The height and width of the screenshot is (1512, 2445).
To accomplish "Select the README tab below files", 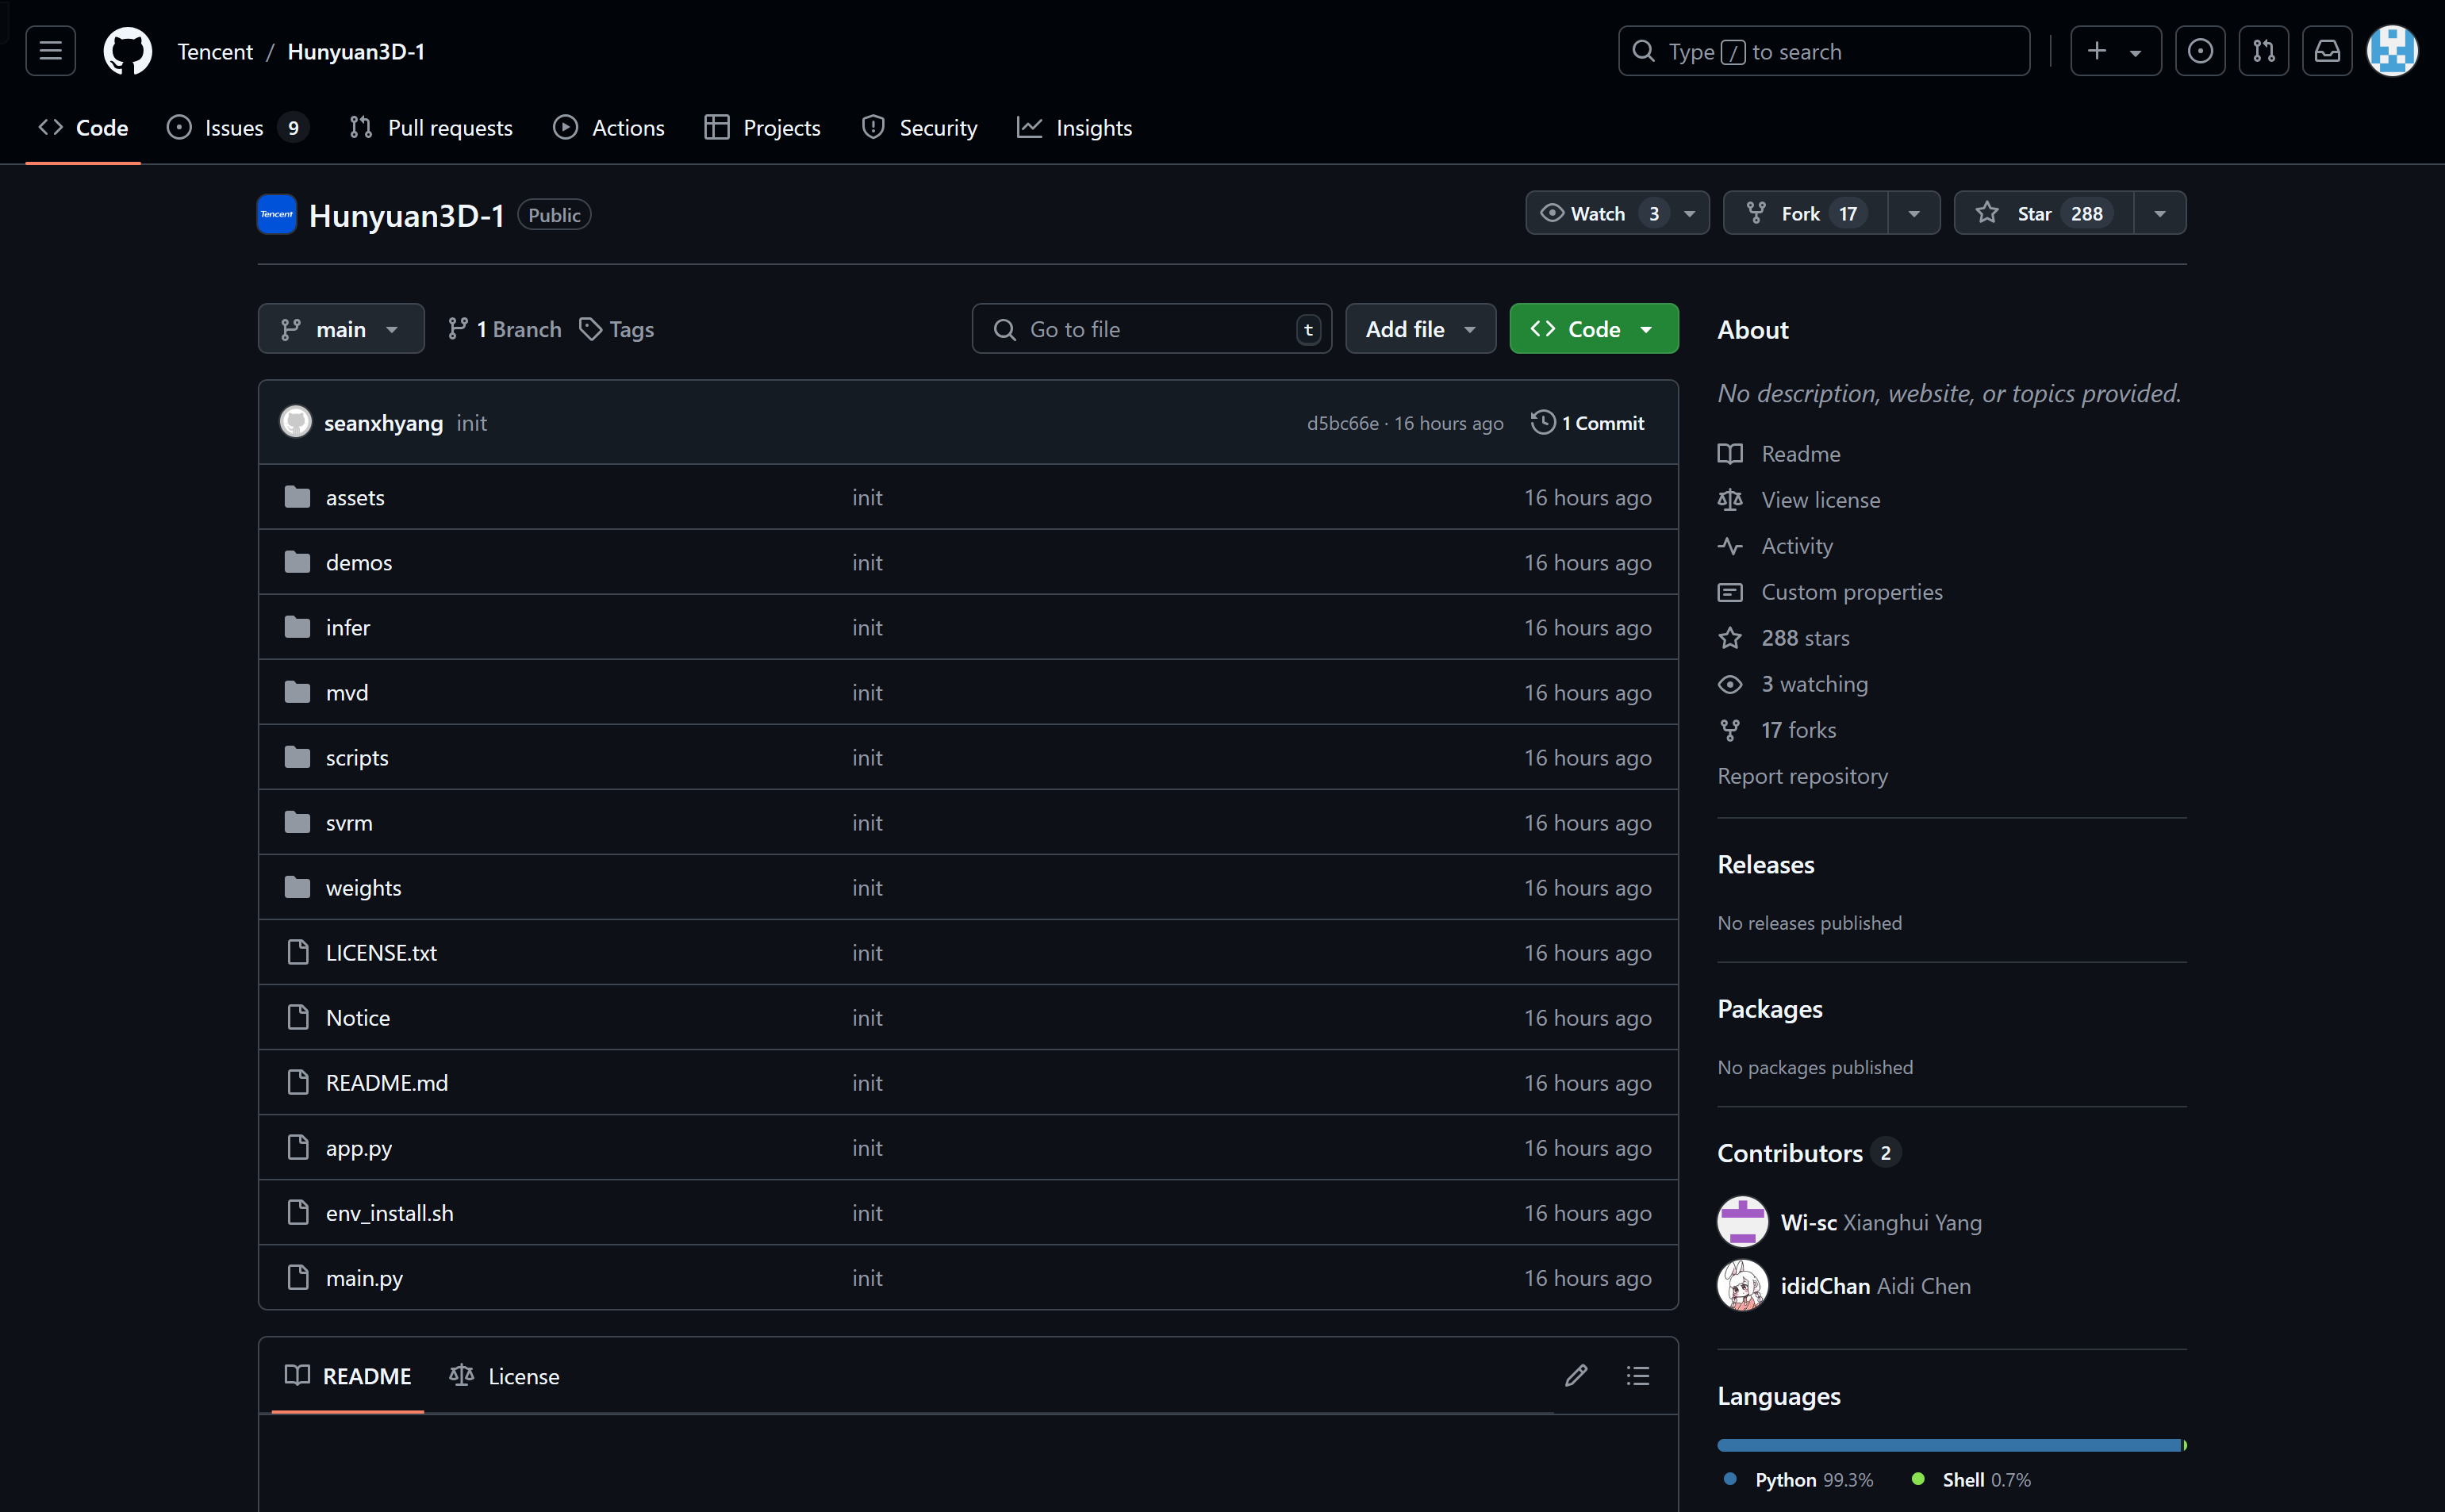I will (348, 1376).
